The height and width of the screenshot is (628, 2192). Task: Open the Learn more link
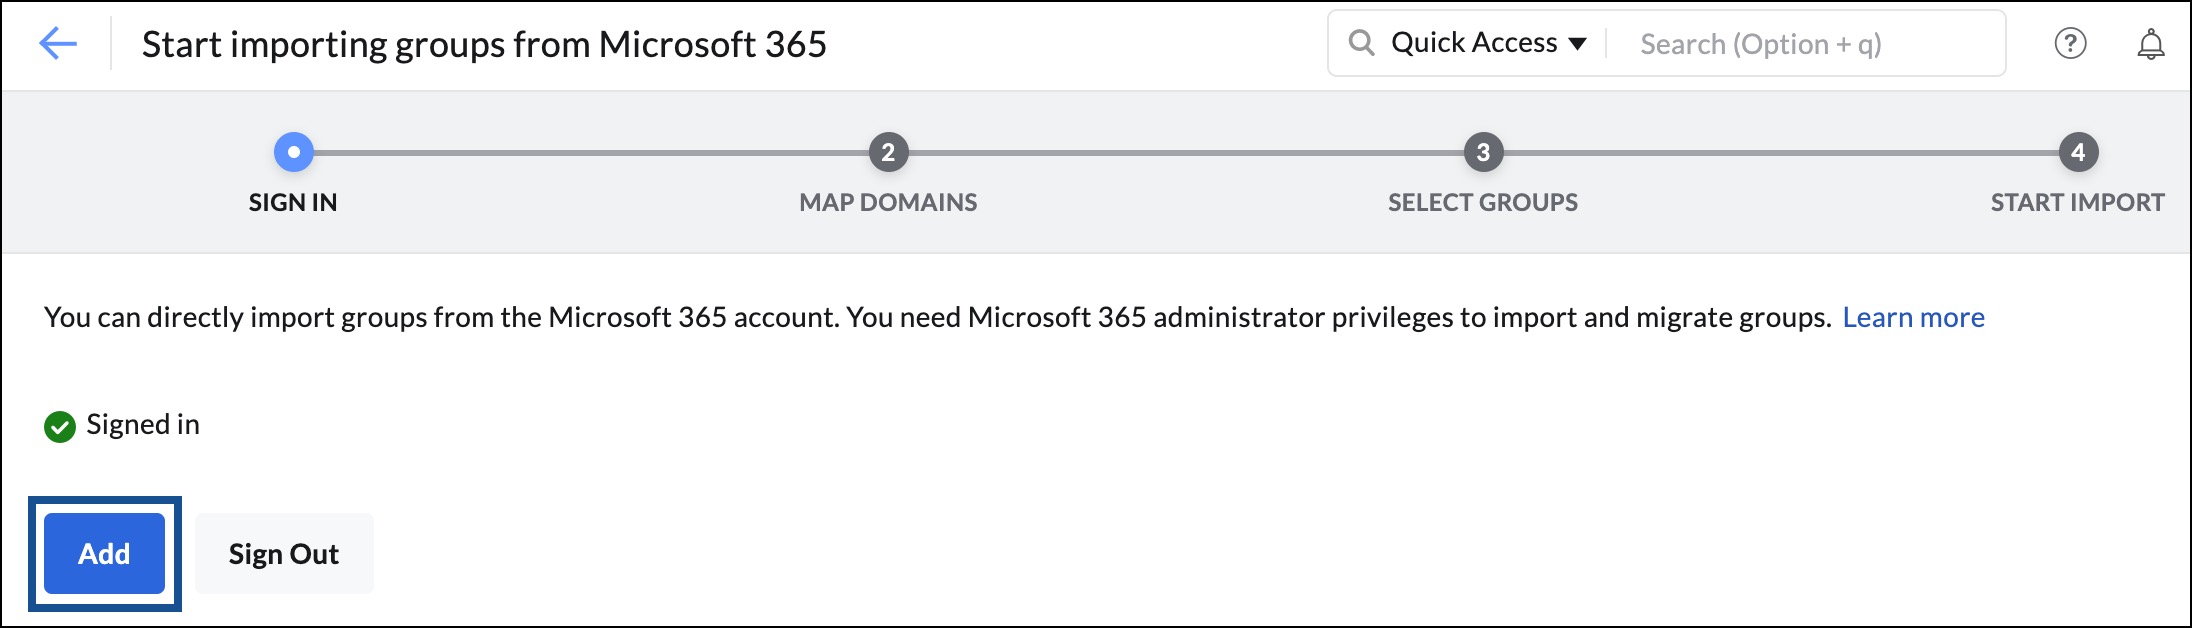1913,317
